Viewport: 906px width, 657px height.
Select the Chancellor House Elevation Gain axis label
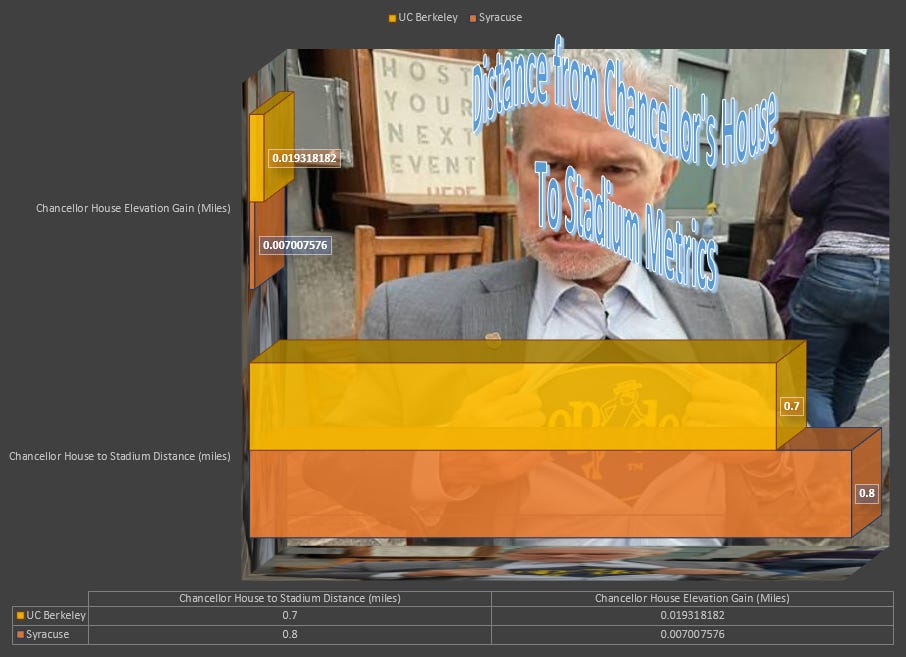133,208
